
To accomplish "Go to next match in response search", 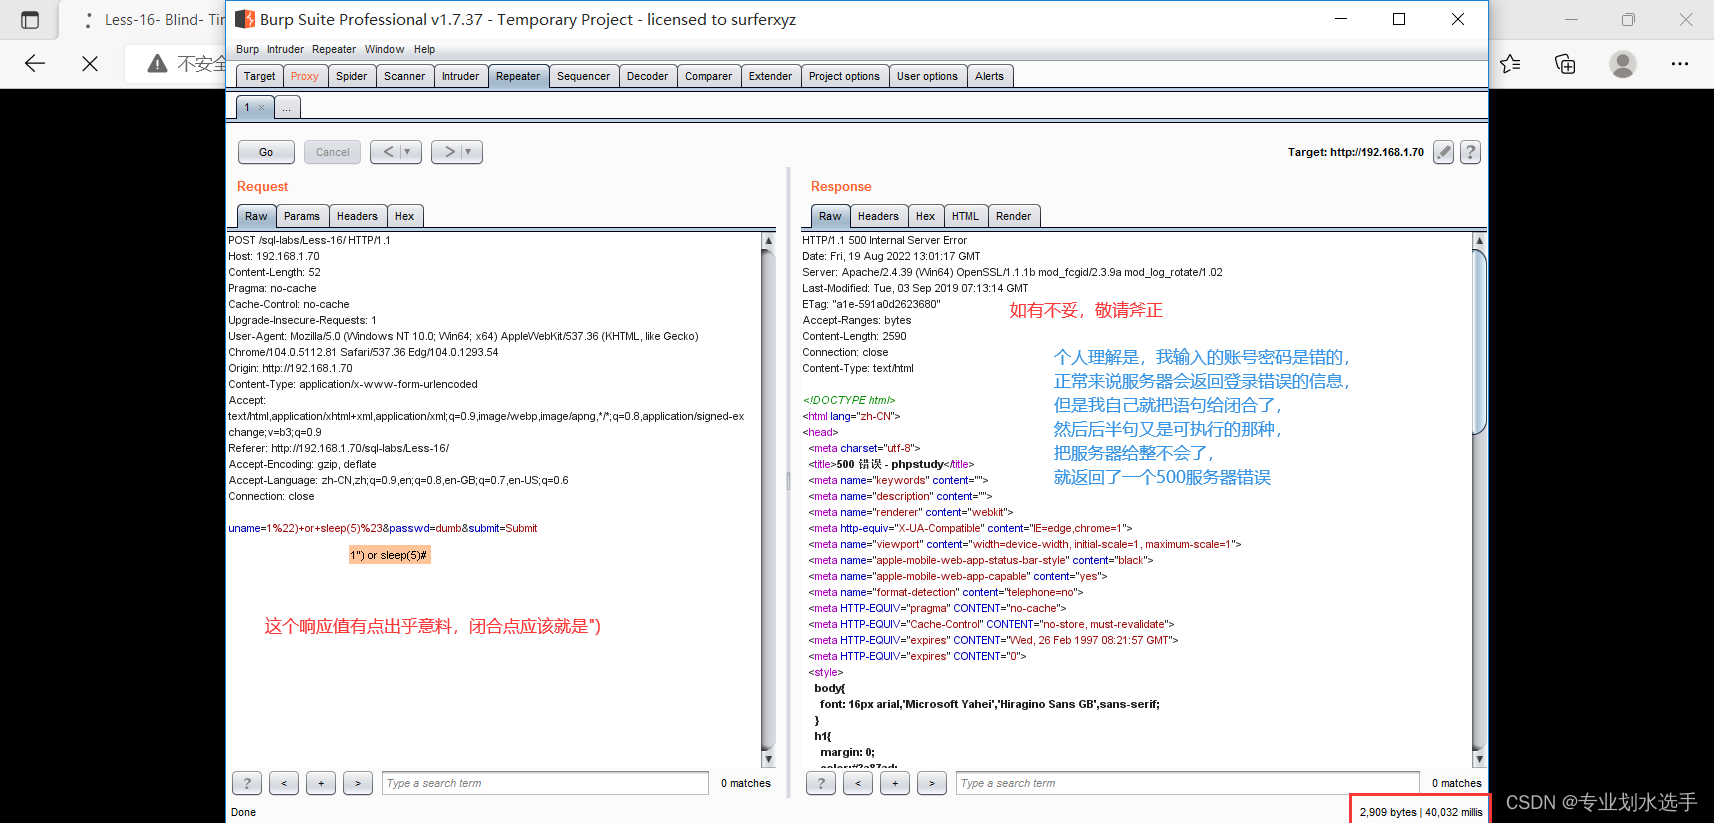I will pyautogui.click(x=932, y=783).
